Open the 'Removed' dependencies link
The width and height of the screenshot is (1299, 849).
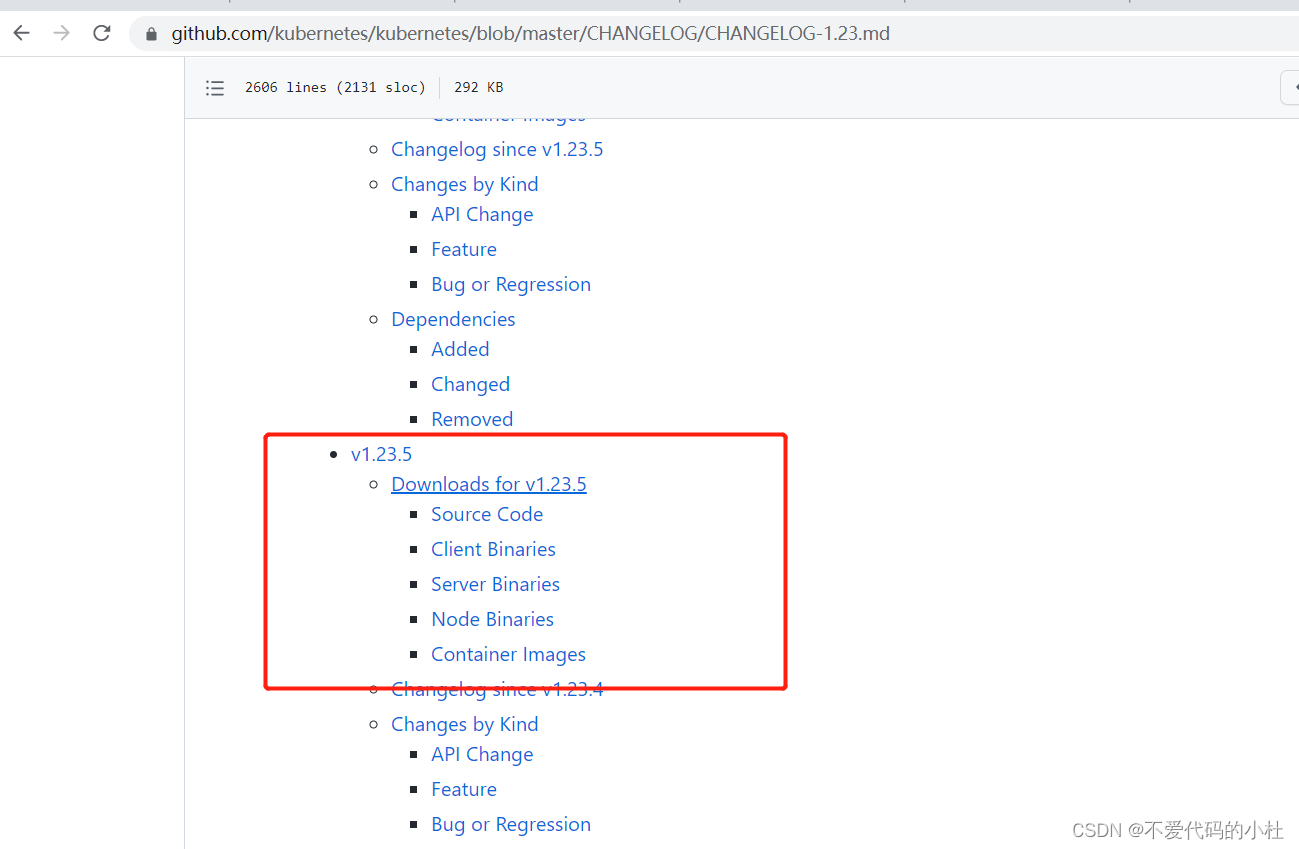coord(472,419)
